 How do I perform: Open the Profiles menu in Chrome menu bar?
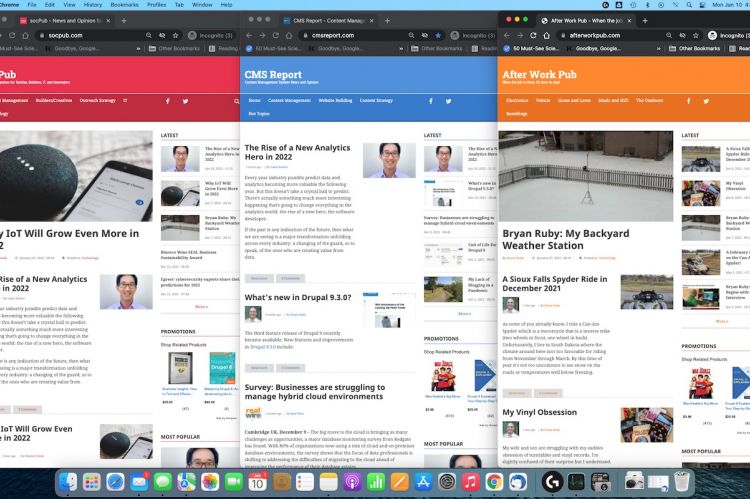point(156,4)
